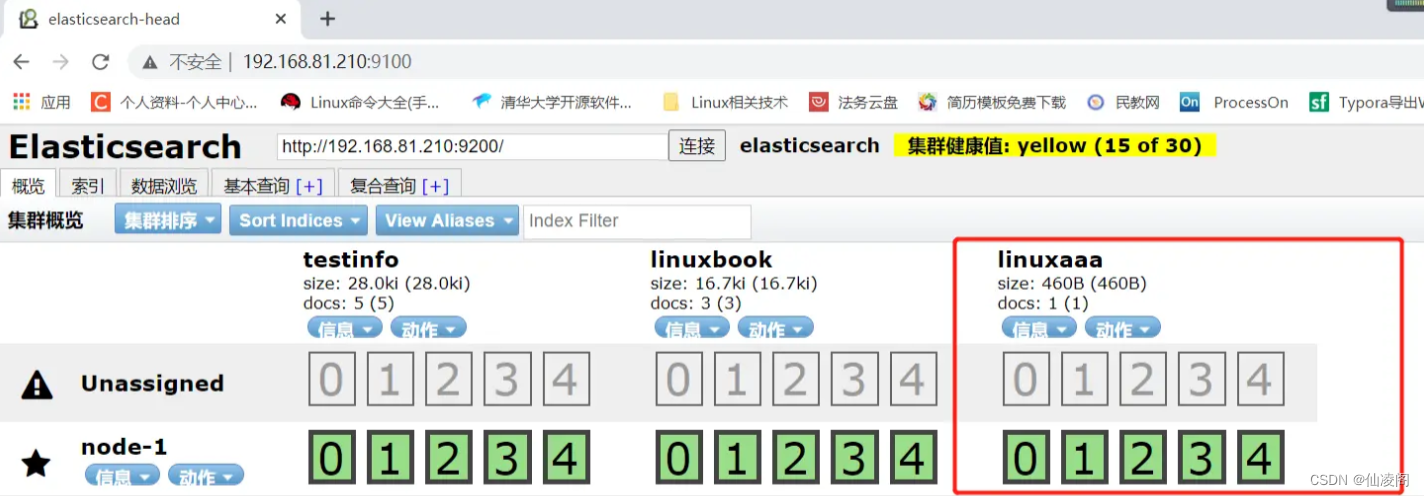Image resolution: width=1424 pixels, height=496 pixels.
Task: Open linuxaaa index 信息 dropdown
Action: coord(1038,328)
